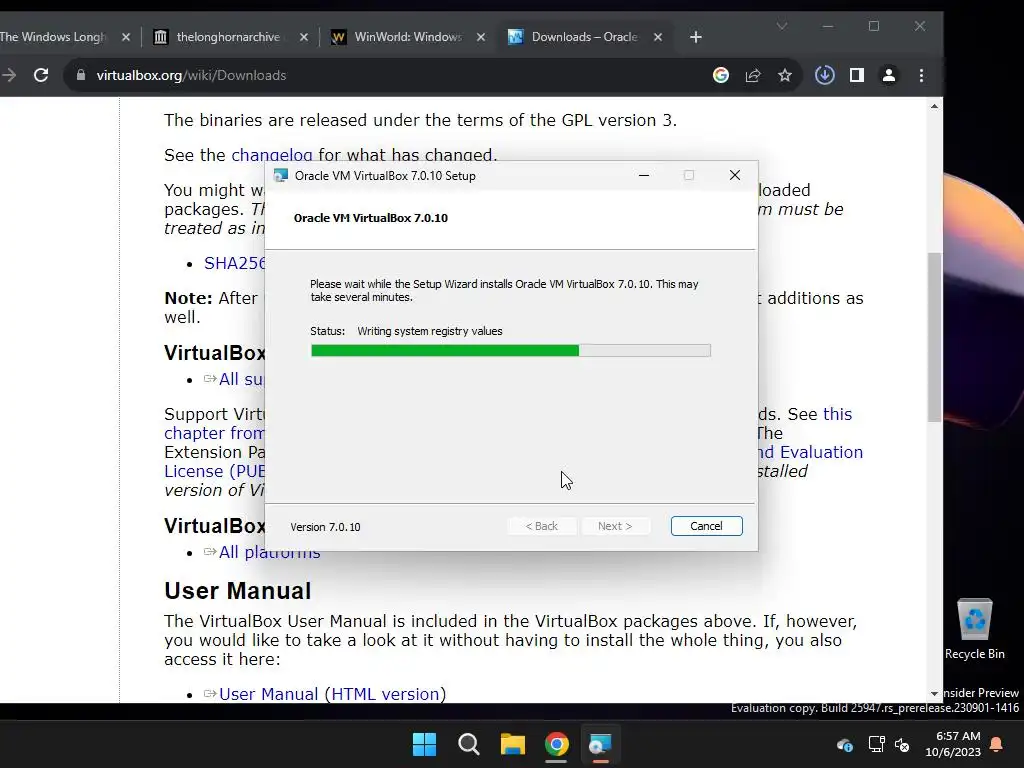Image resolution: width=1024 pixels, height=768 pixels.
Task: Open the tab search chevron
Action: (x=782, y=26)
